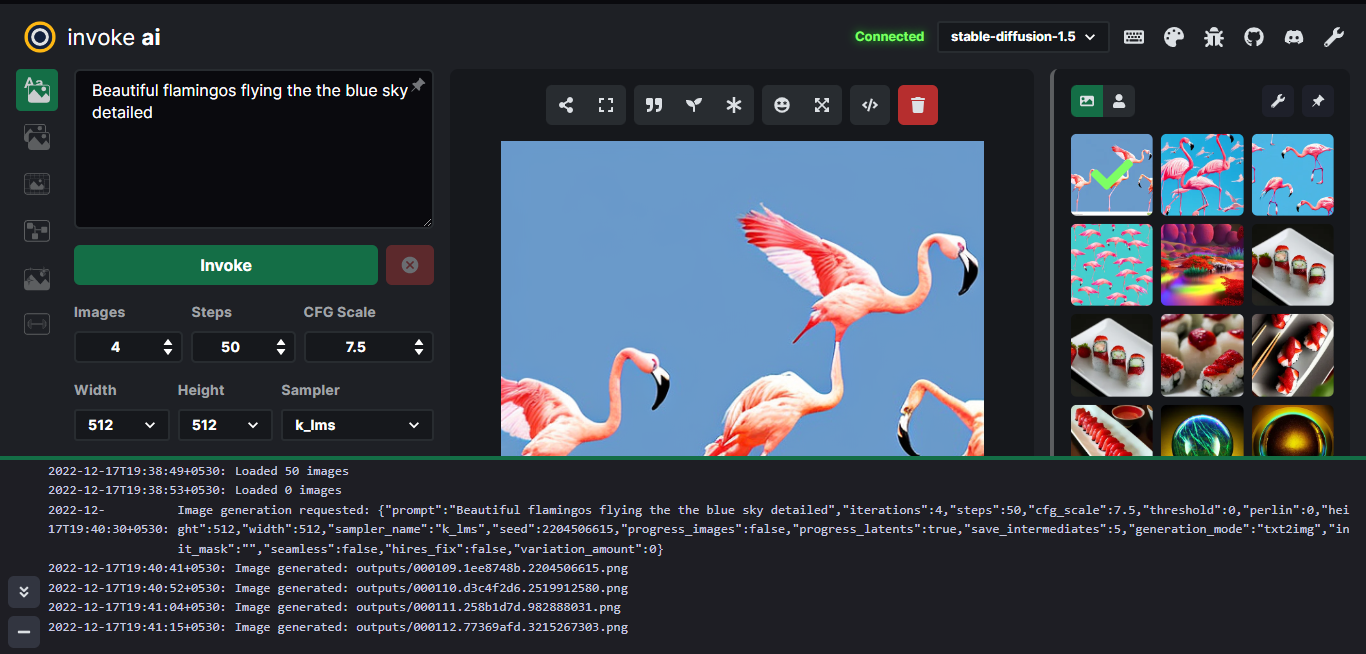Open the GitHub icon link
This screenshot has width=1366, height=654.
point(1254,37)
